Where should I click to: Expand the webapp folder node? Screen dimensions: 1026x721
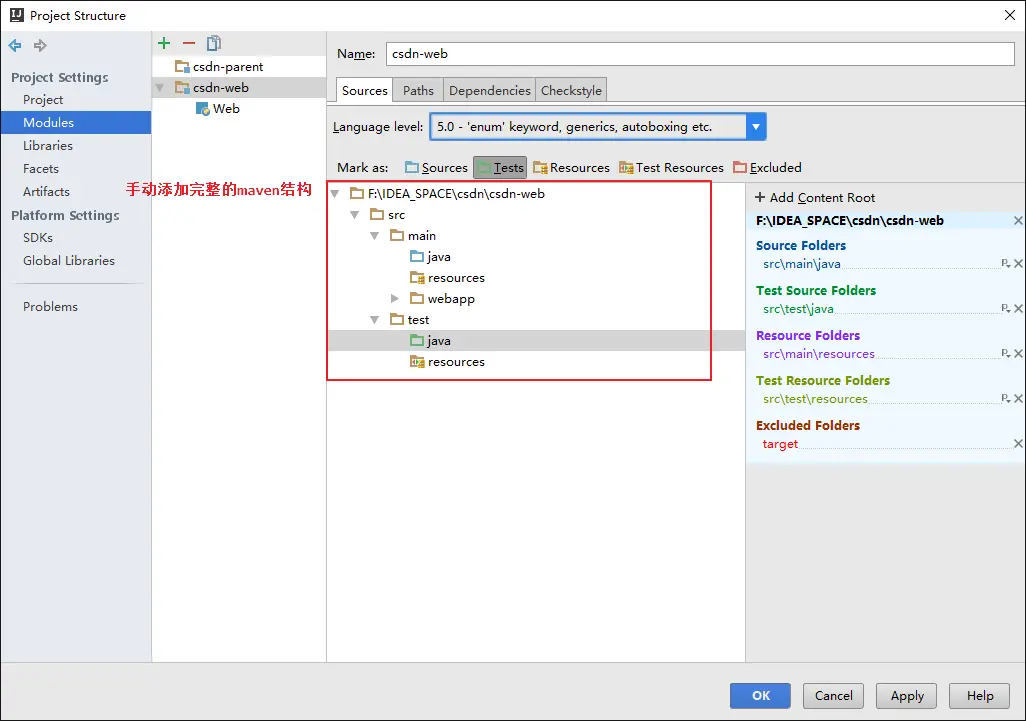point(395,298)
